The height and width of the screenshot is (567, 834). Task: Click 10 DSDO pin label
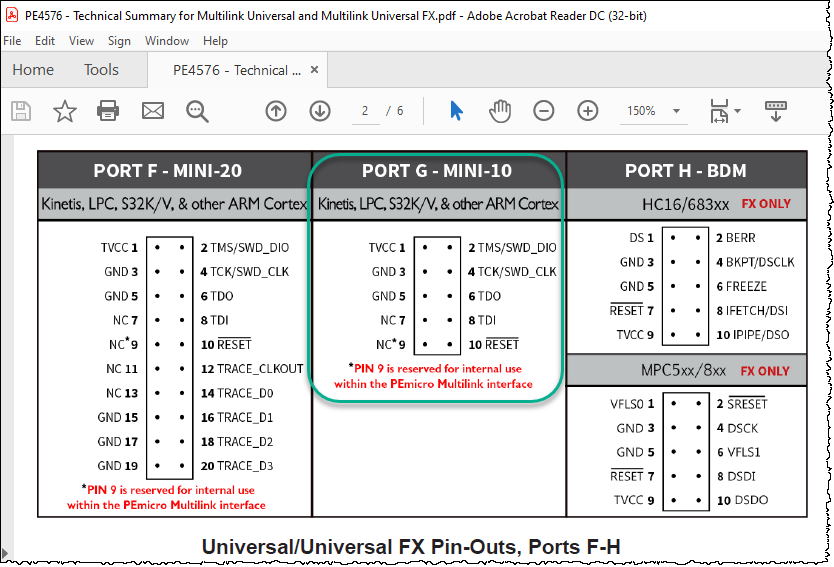pyautogui.click(x=743, y=501)
